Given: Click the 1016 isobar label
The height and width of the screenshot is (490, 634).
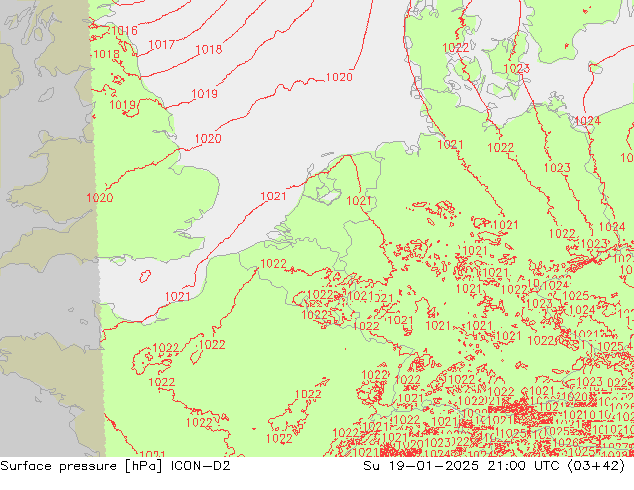Looking at the screenshot, I should point(124,31).
